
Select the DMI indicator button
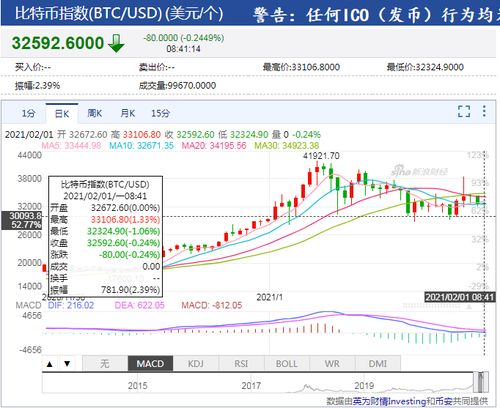click(378, 363)
